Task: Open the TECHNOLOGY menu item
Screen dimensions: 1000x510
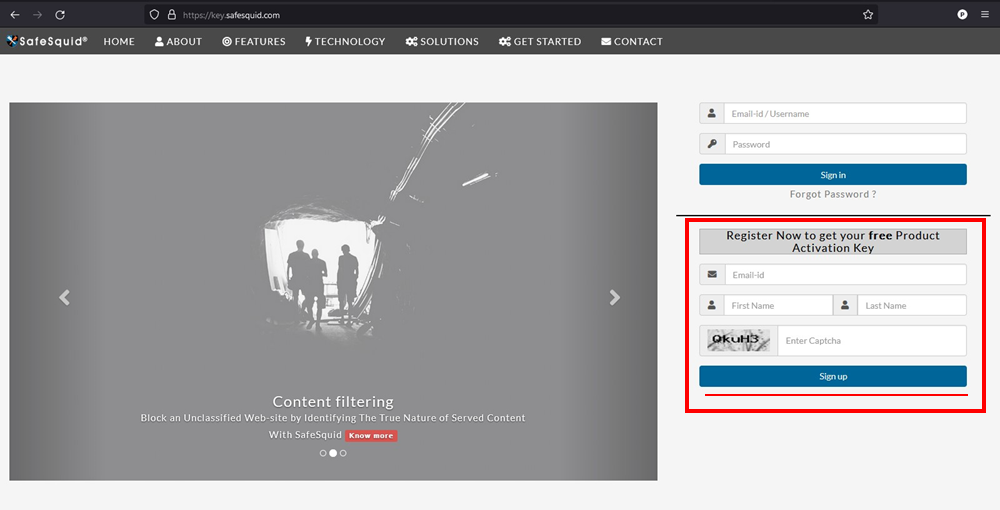Action: tap(345, 41)
